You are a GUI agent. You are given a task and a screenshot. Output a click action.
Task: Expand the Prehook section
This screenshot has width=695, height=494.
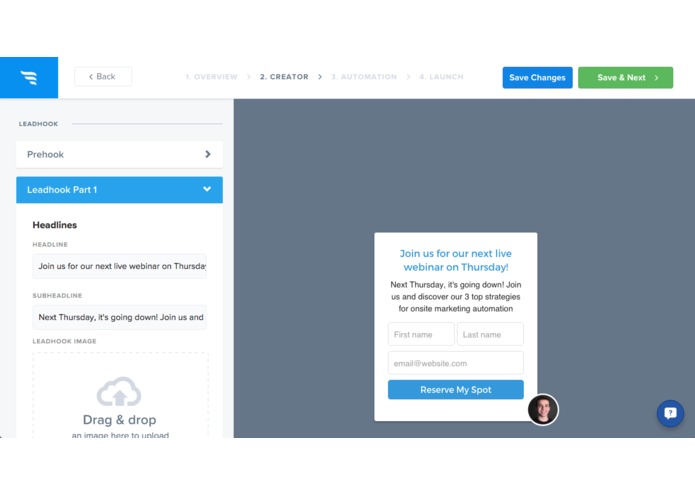click(119, 154)
